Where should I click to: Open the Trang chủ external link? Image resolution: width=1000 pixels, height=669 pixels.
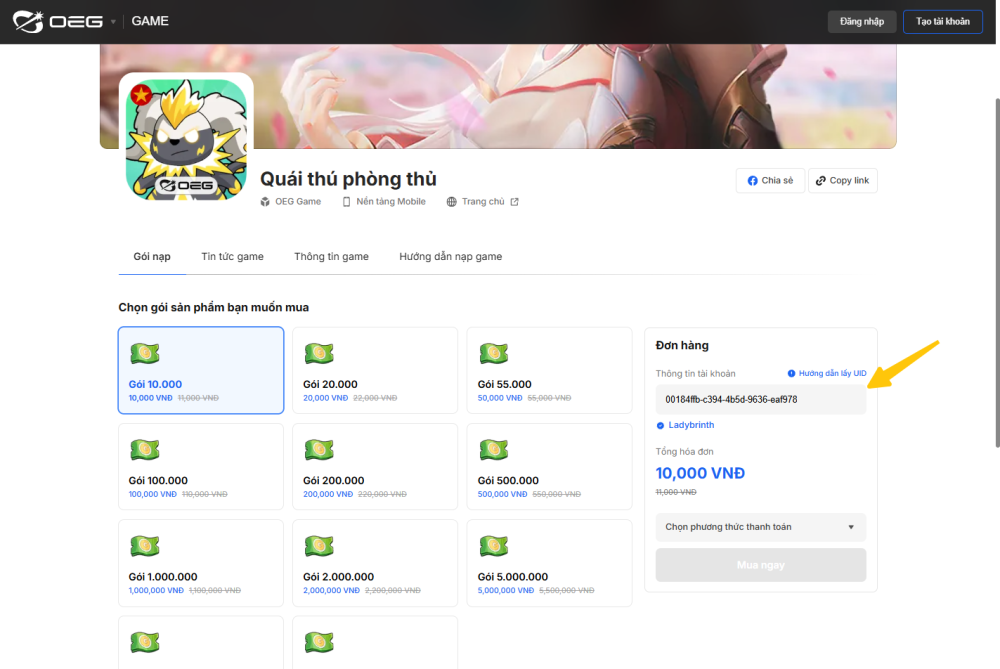[483, 202]
